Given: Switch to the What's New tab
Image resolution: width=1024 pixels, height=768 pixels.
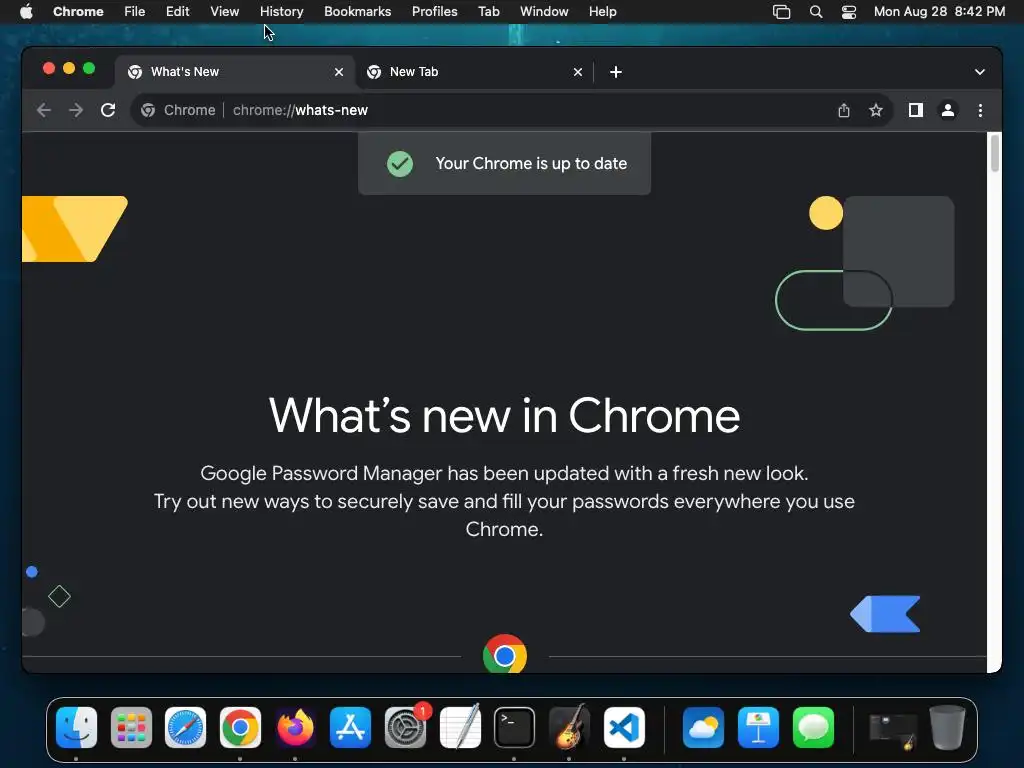Looking at the screenshot, I should click(x=235, y=72).
